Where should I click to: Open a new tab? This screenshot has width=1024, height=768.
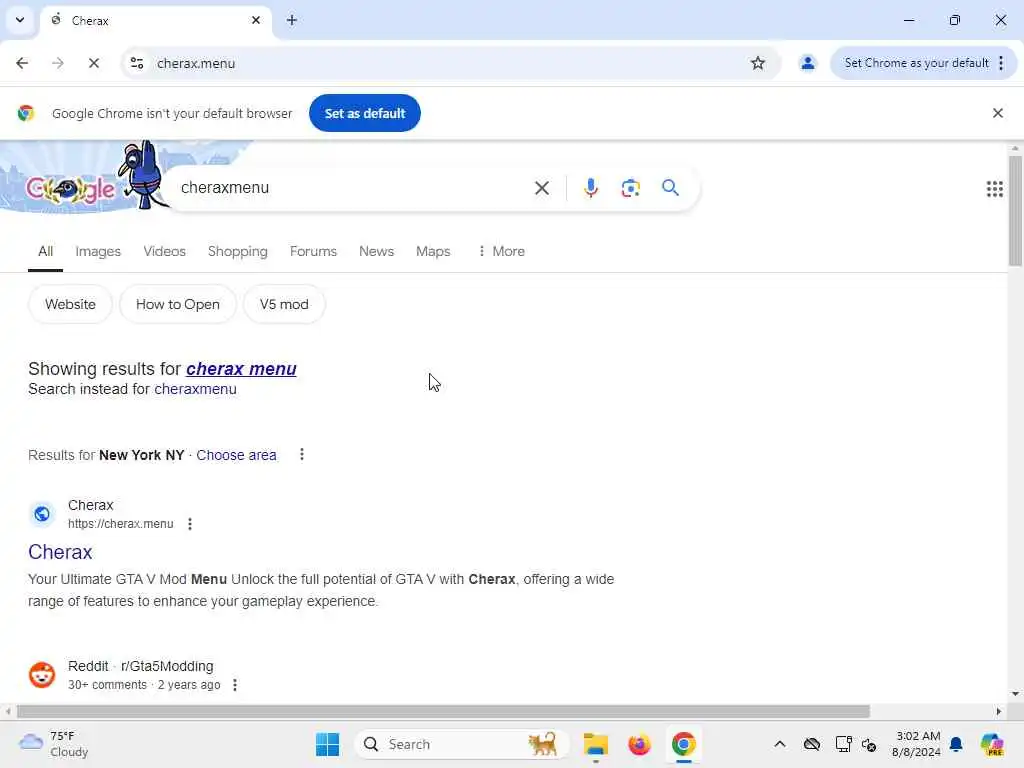click(x=292, y=20)
